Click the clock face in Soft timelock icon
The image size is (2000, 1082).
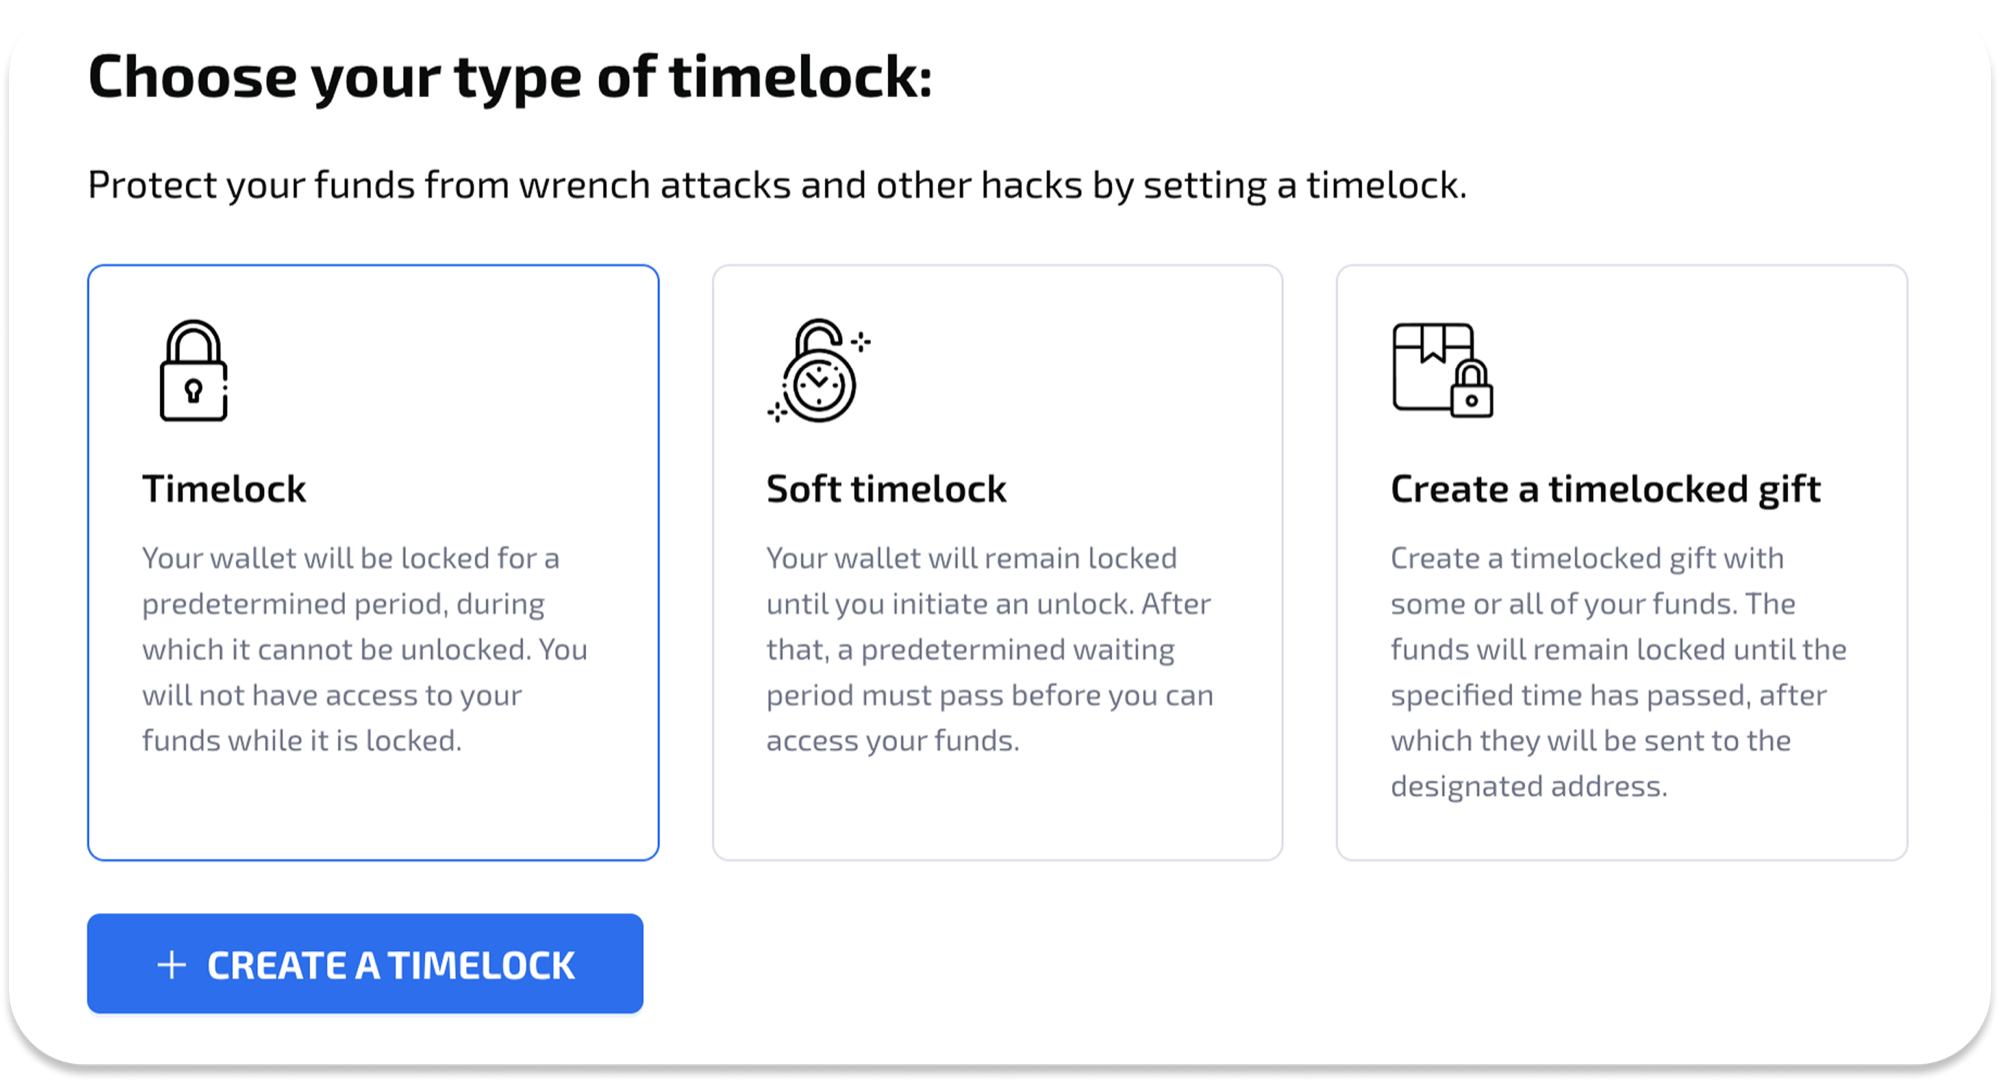coord(818,385)
